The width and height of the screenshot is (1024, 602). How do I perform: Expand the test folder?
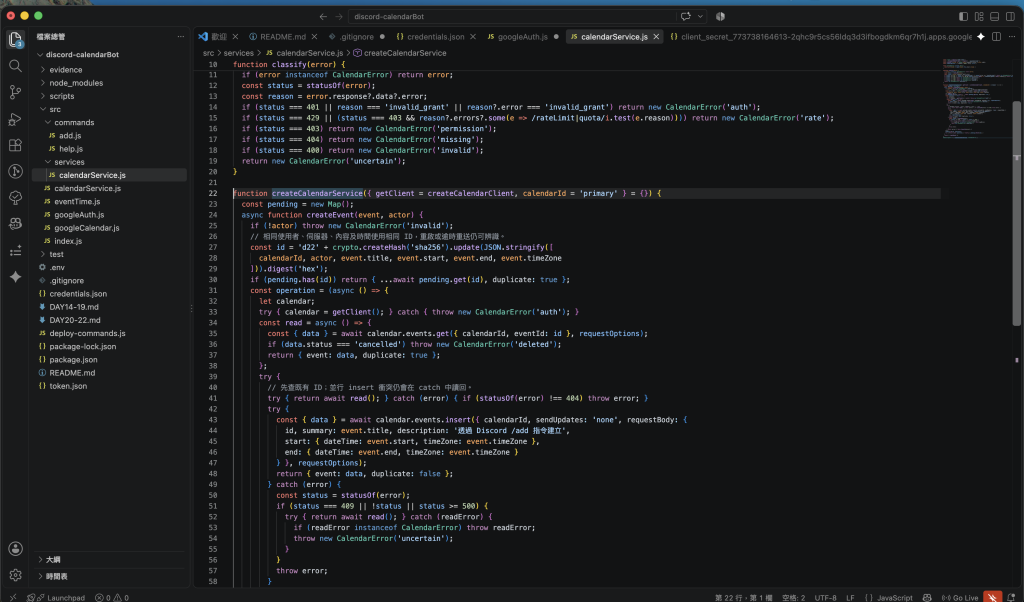point(110,254)
